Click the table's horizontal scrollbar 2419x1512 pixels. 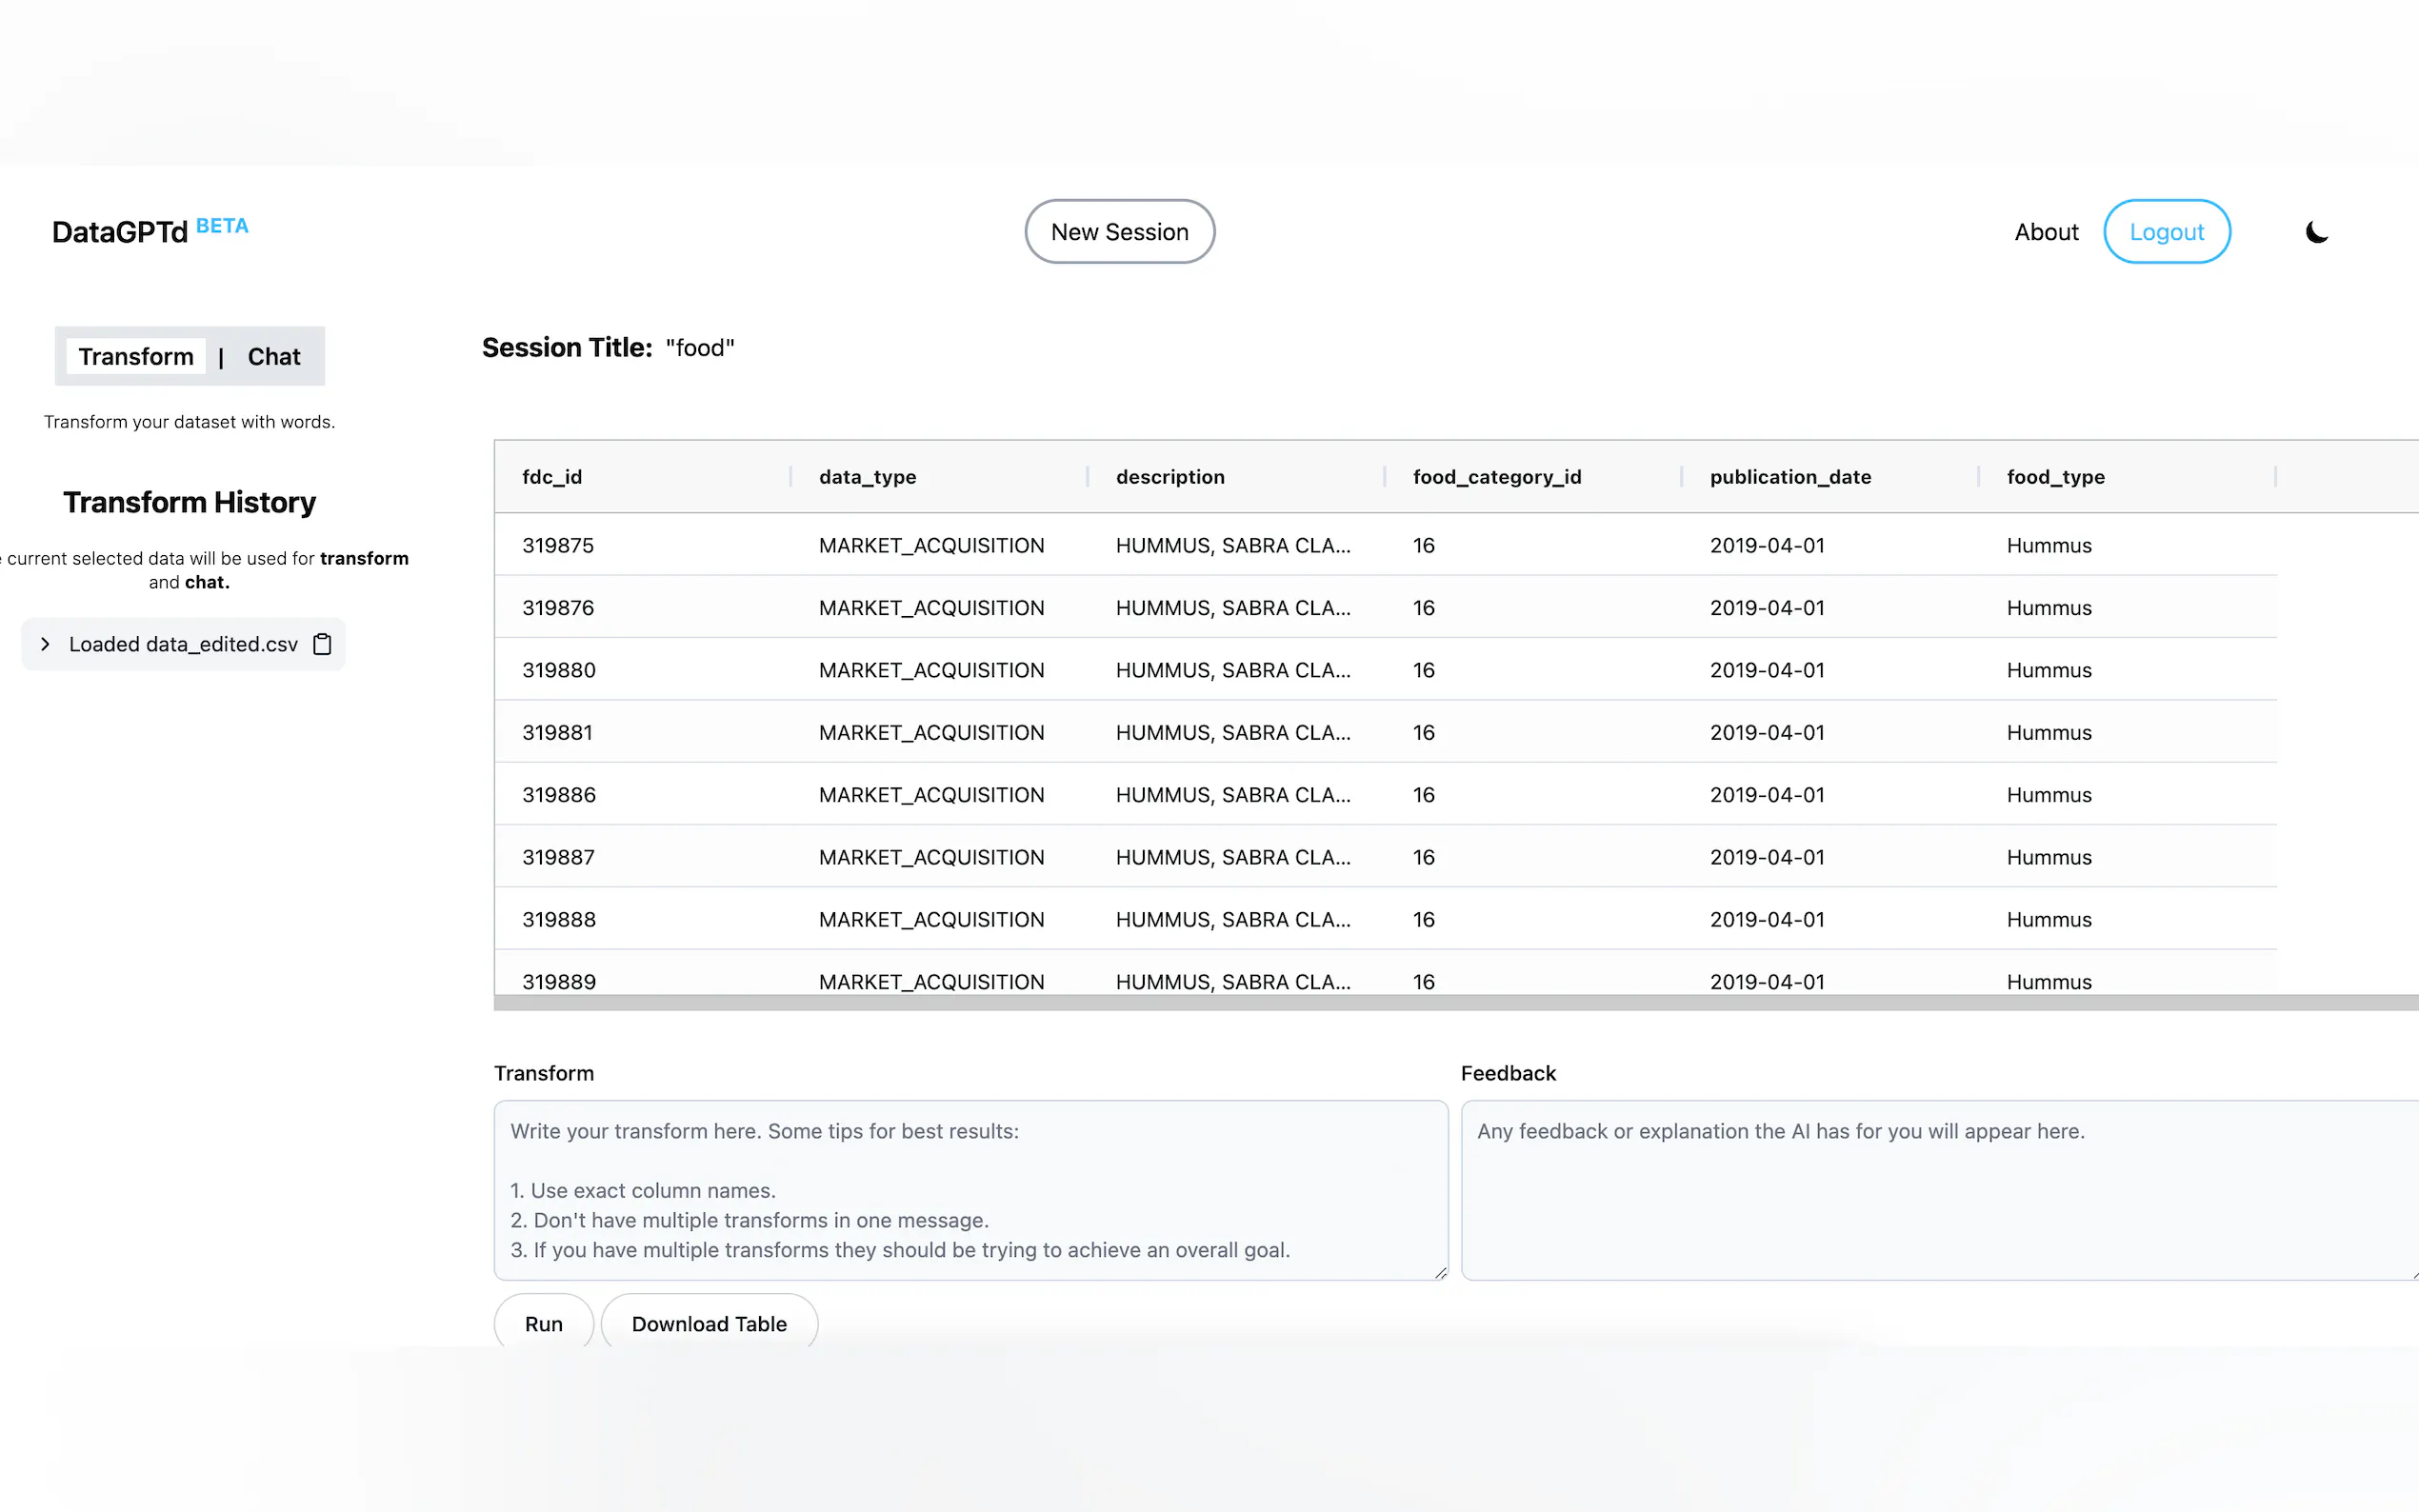[x=1455, y=1003]
